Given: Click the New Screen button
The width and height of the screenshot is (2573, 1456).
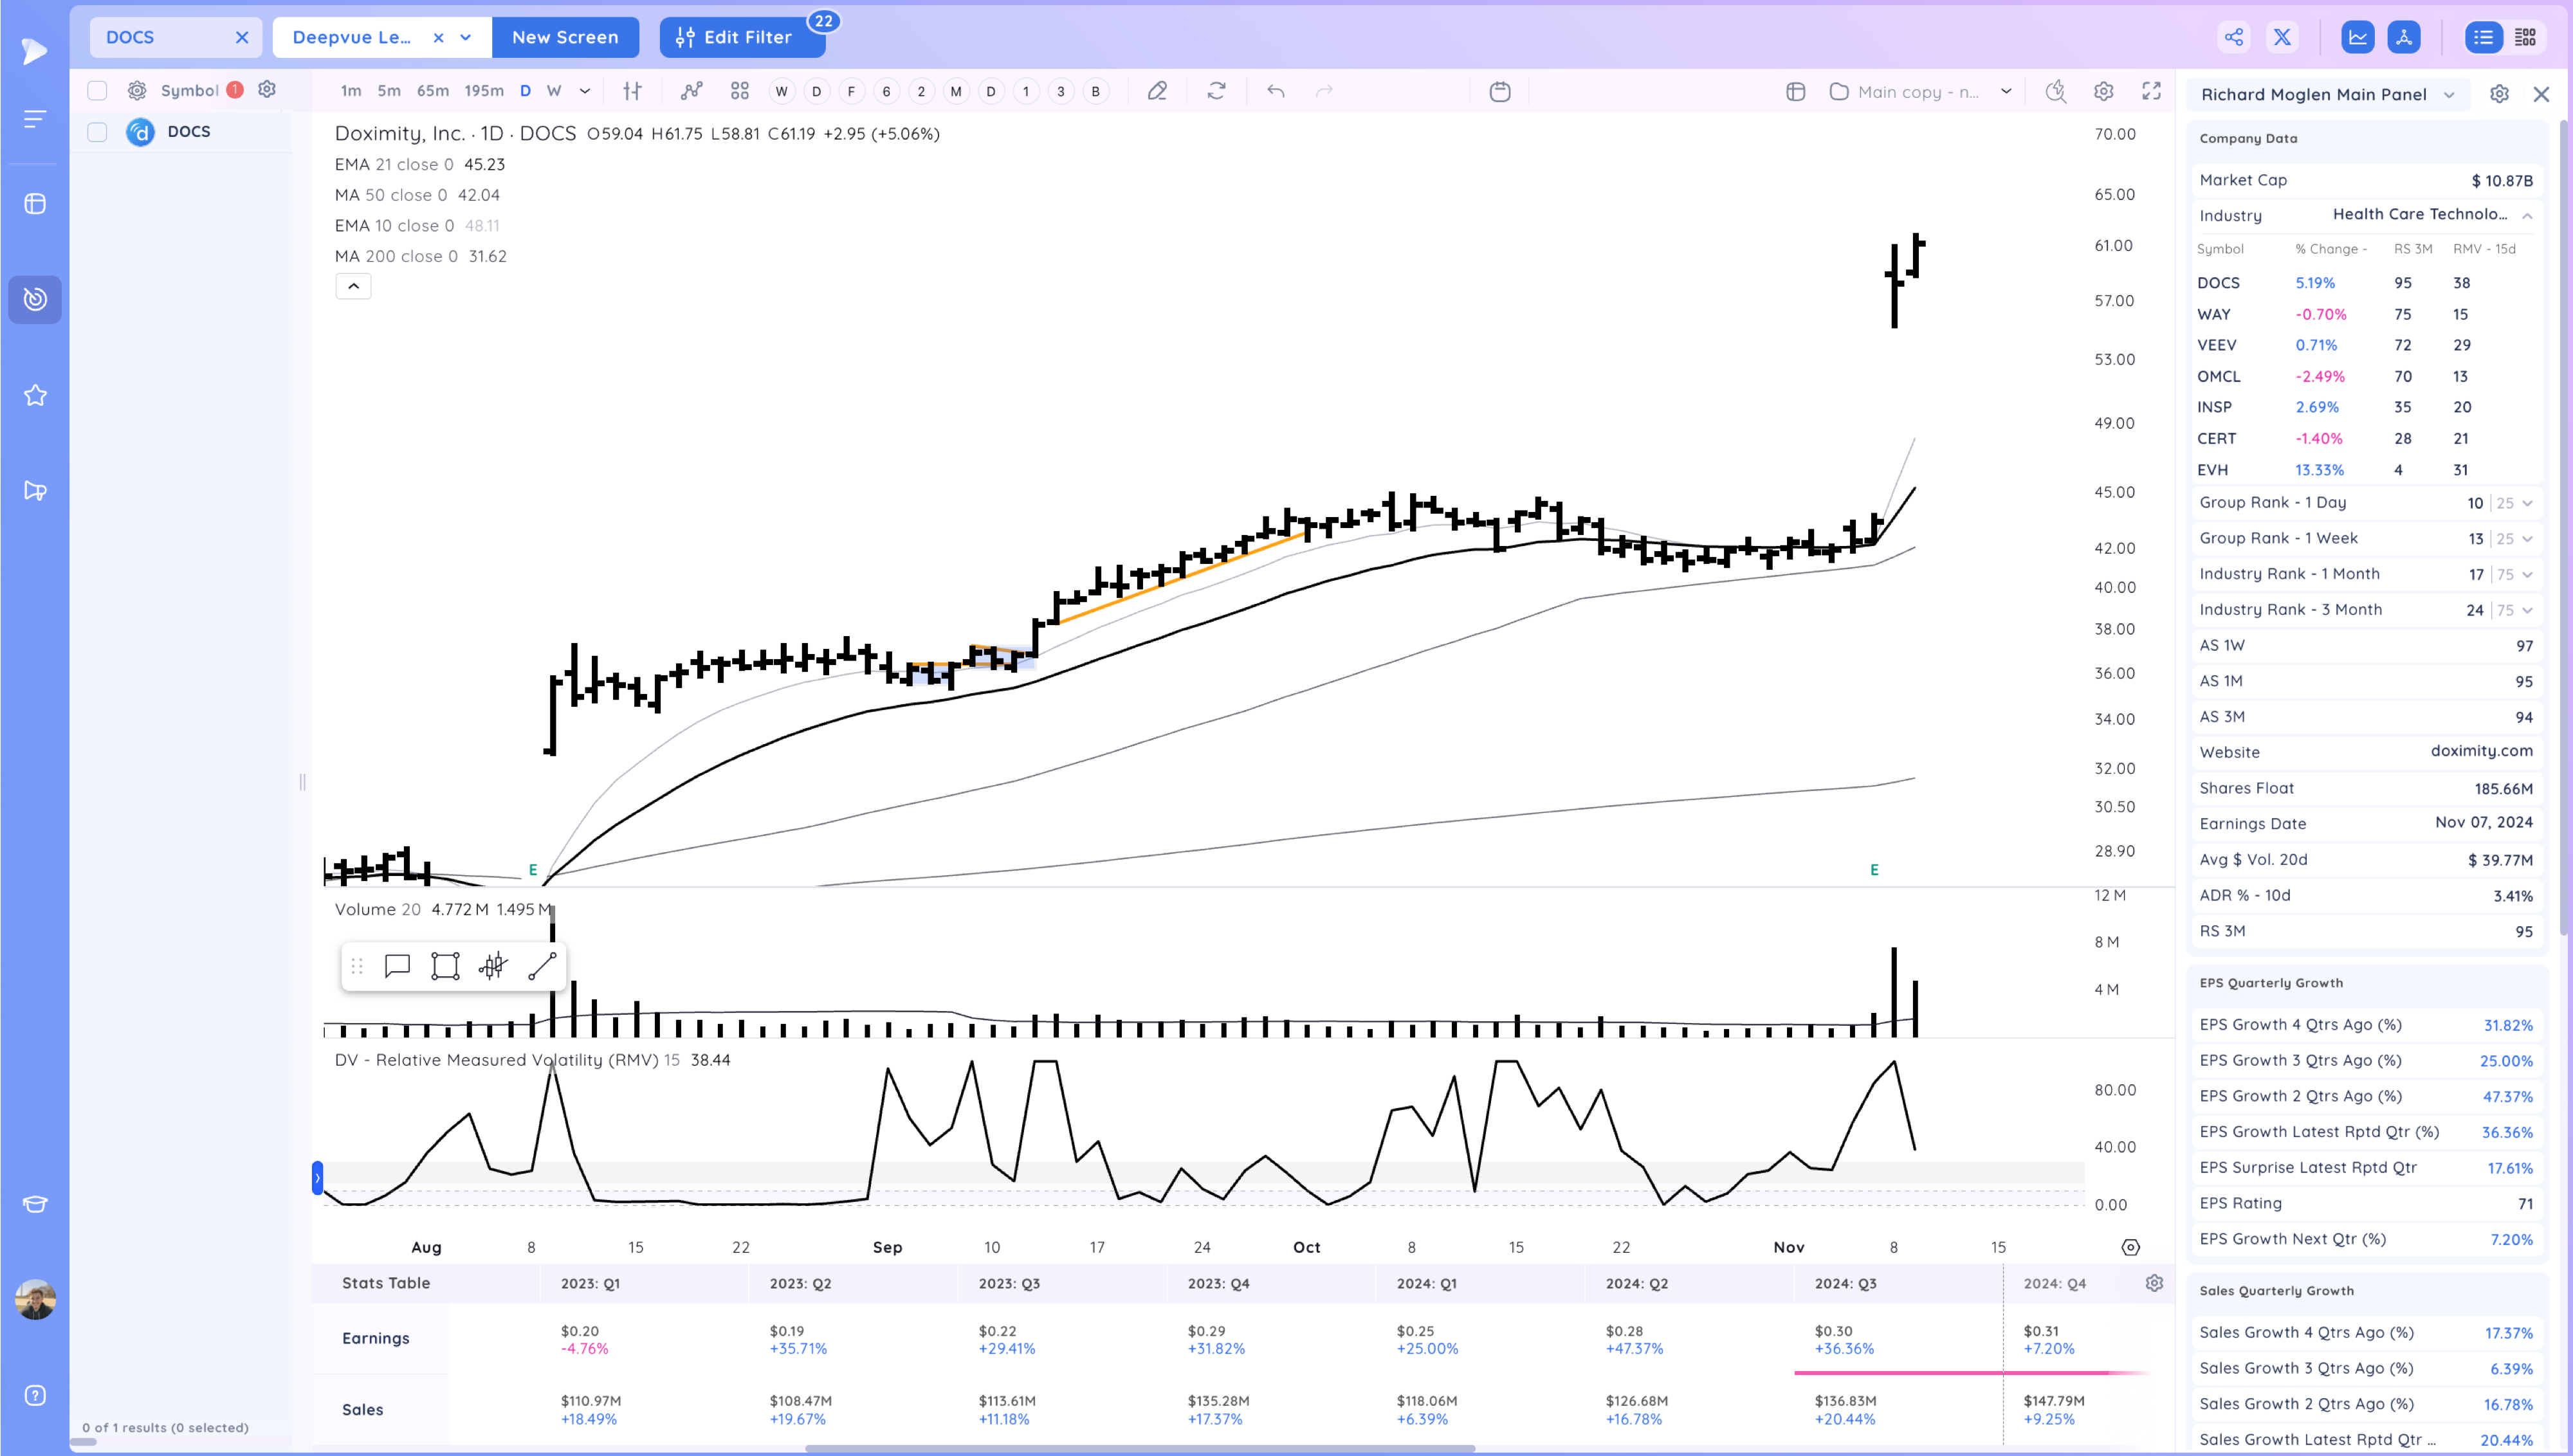Looking at the screenshot, I should 565,37.
